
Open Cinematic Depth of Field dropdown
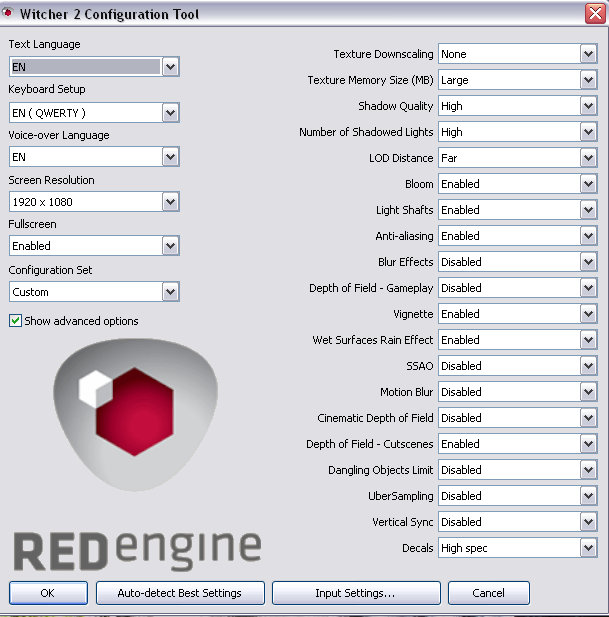tap(518, 417)
